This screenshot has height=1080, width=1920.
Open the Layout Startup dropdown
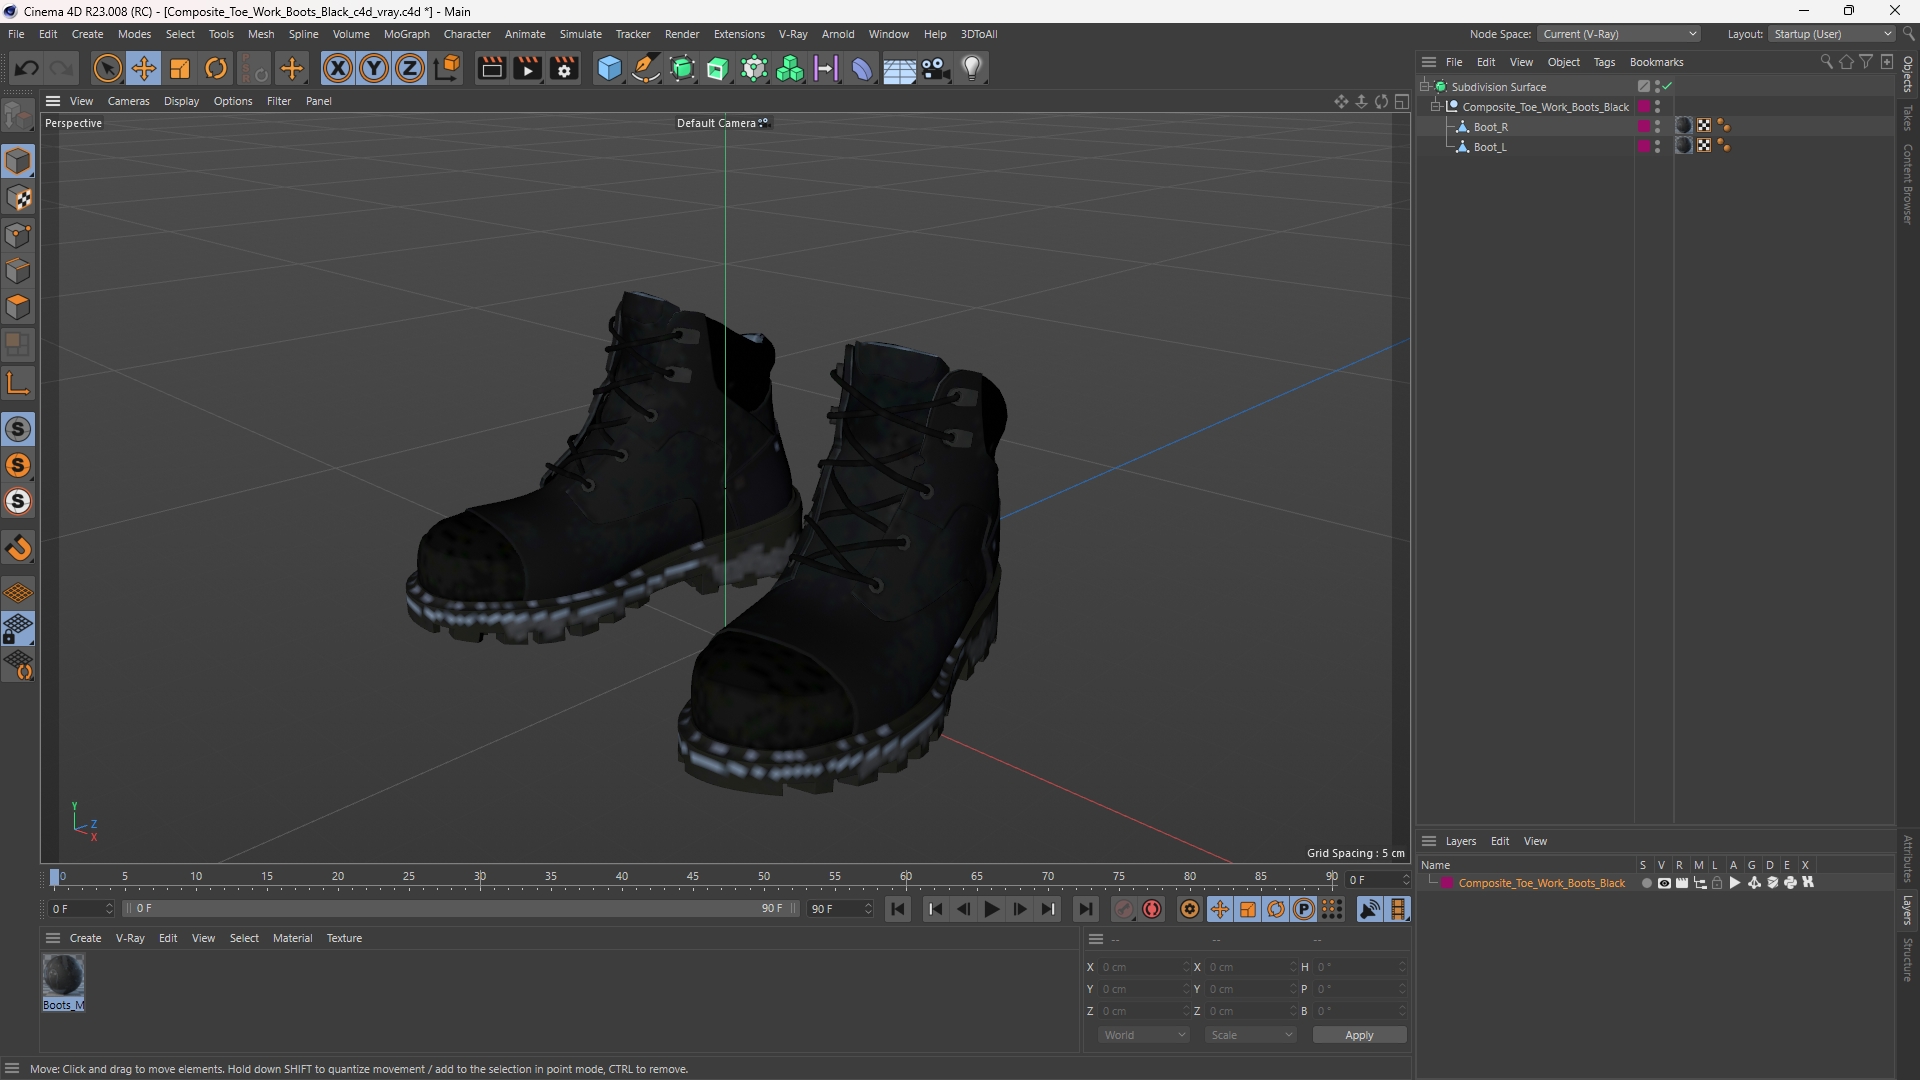[x=1832, y=34]
